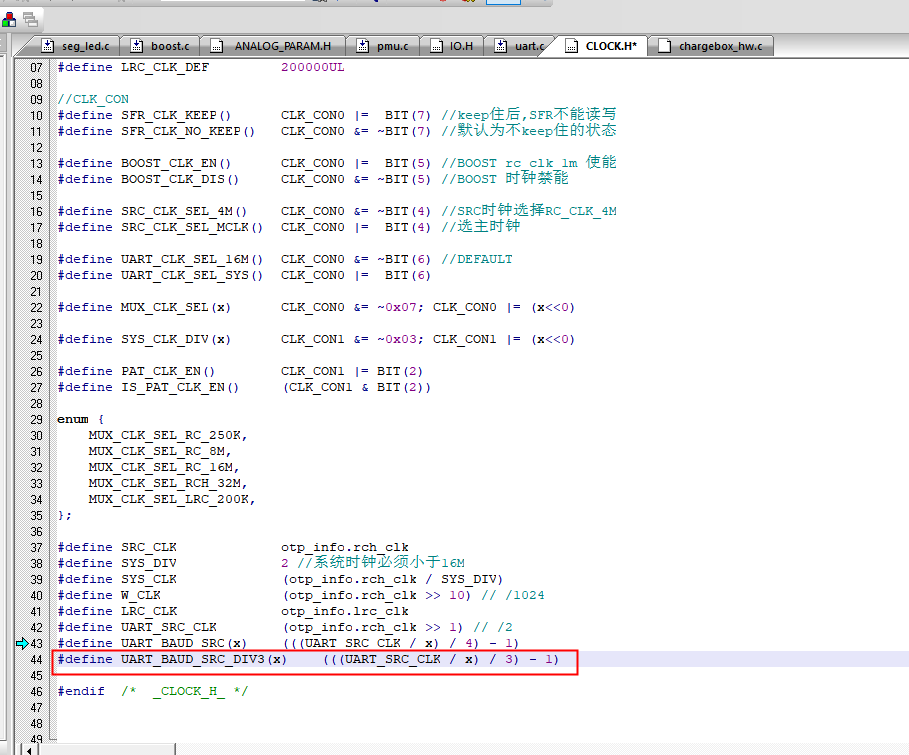
Task: Click SFR_CLK_KEEP() macro name
Action: click(x=176, y=115)
